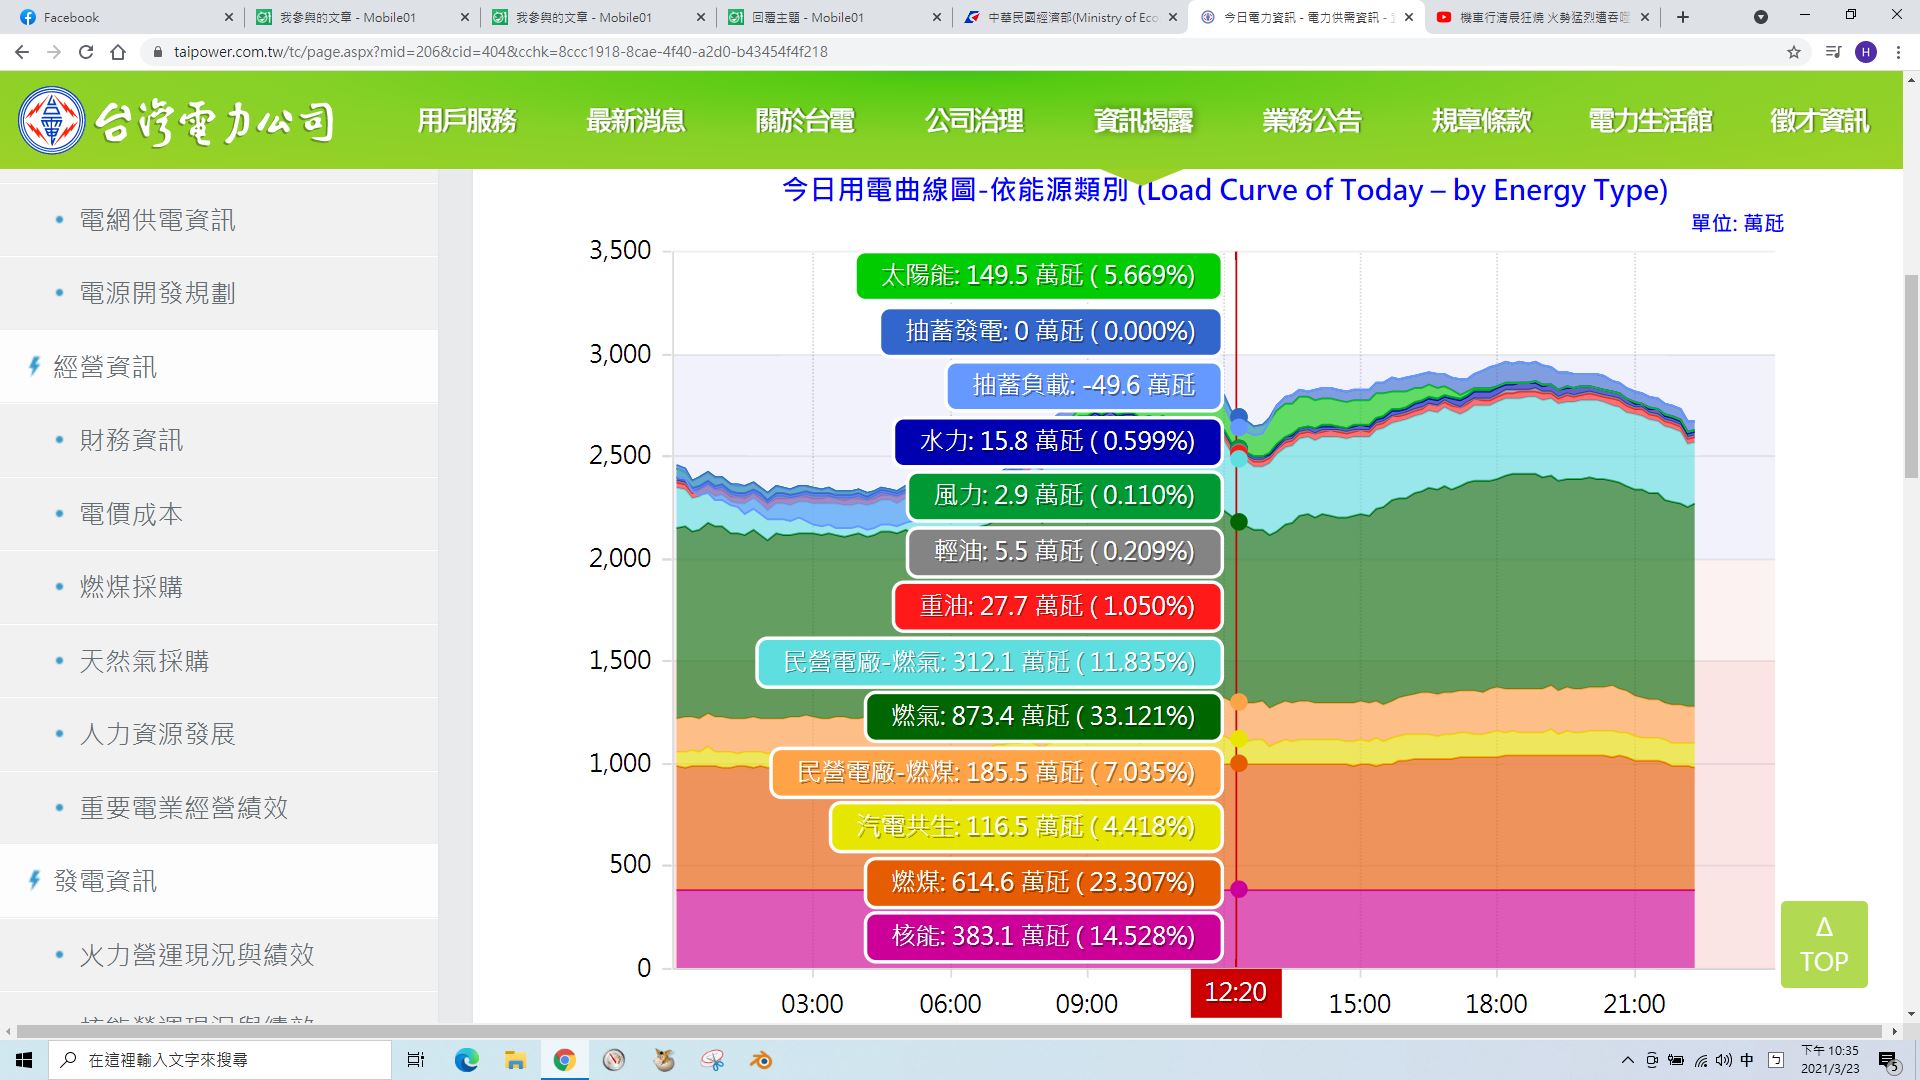
Task: Open the 關於台電 menu
Action: [805, 121]
